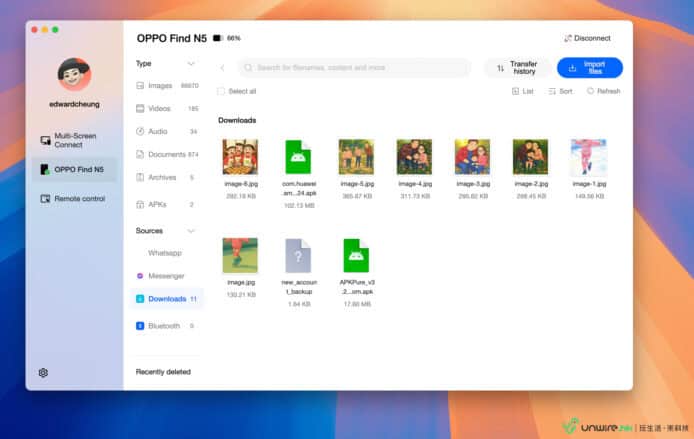Tick the Select all checkbox
The width and height of the screenshot is (694, 439).
[221, 91]
